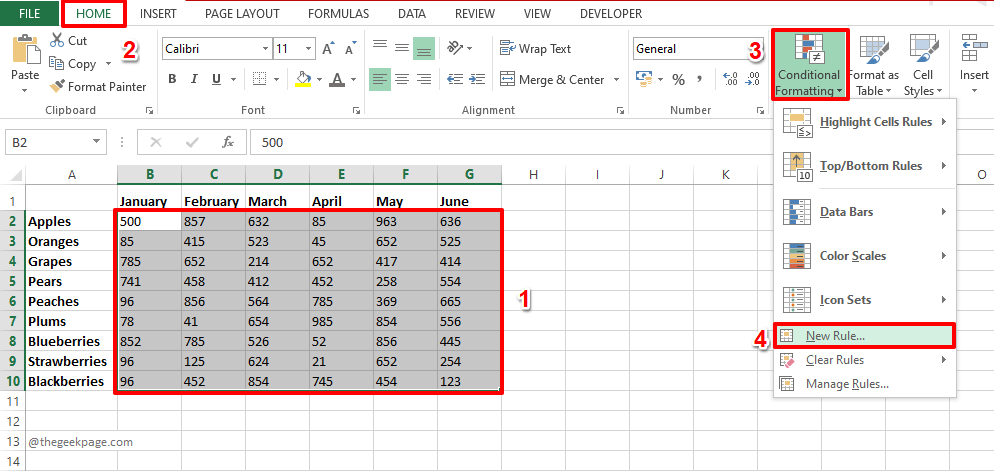
Task: Align text to the right
Action: (423, 79)
